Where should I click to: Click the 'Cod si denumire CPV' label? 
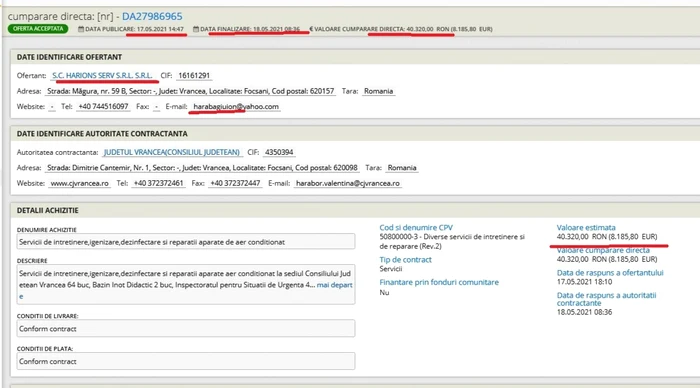(416, 227)
